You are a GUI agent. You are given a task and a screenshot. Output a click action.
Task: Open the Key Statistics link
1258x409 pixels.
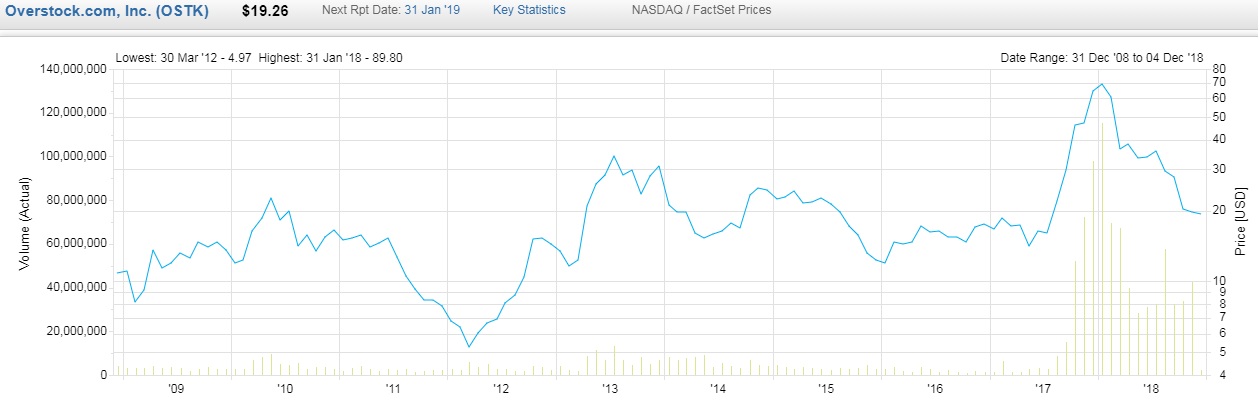529,10
